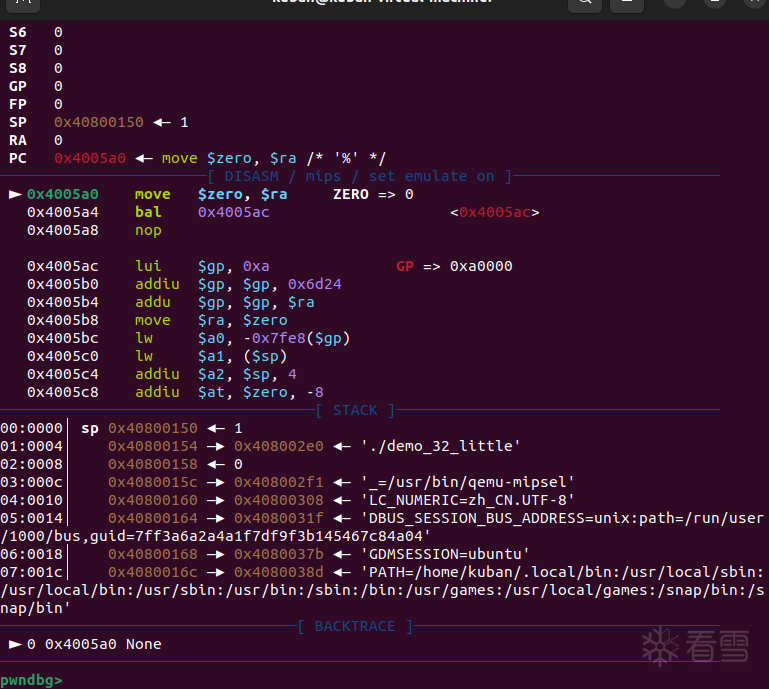Select the S7 register label
This screenshot has width=769, height=689.
tap(18, 51)
